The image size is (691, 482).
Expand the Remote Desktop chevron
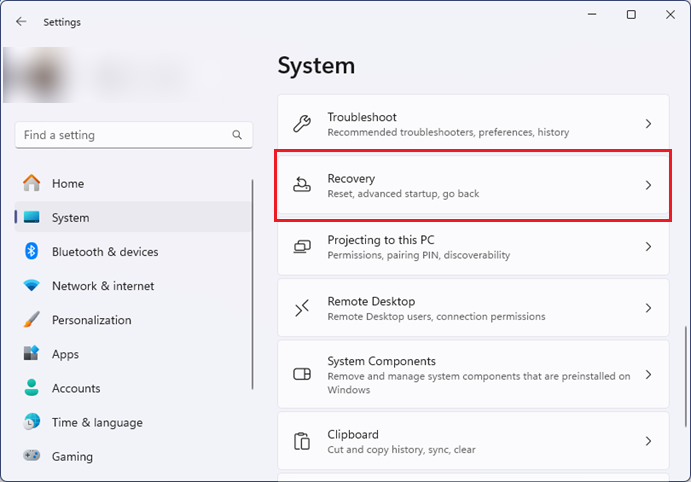[x=648, y=308]
